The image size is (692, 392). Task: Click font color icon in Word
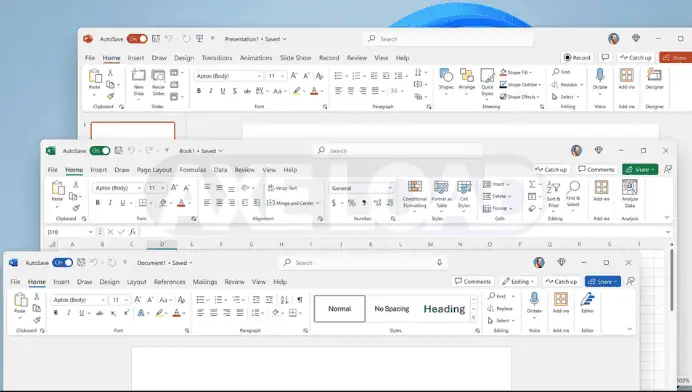pyautogui.click(x=177, y=313)
